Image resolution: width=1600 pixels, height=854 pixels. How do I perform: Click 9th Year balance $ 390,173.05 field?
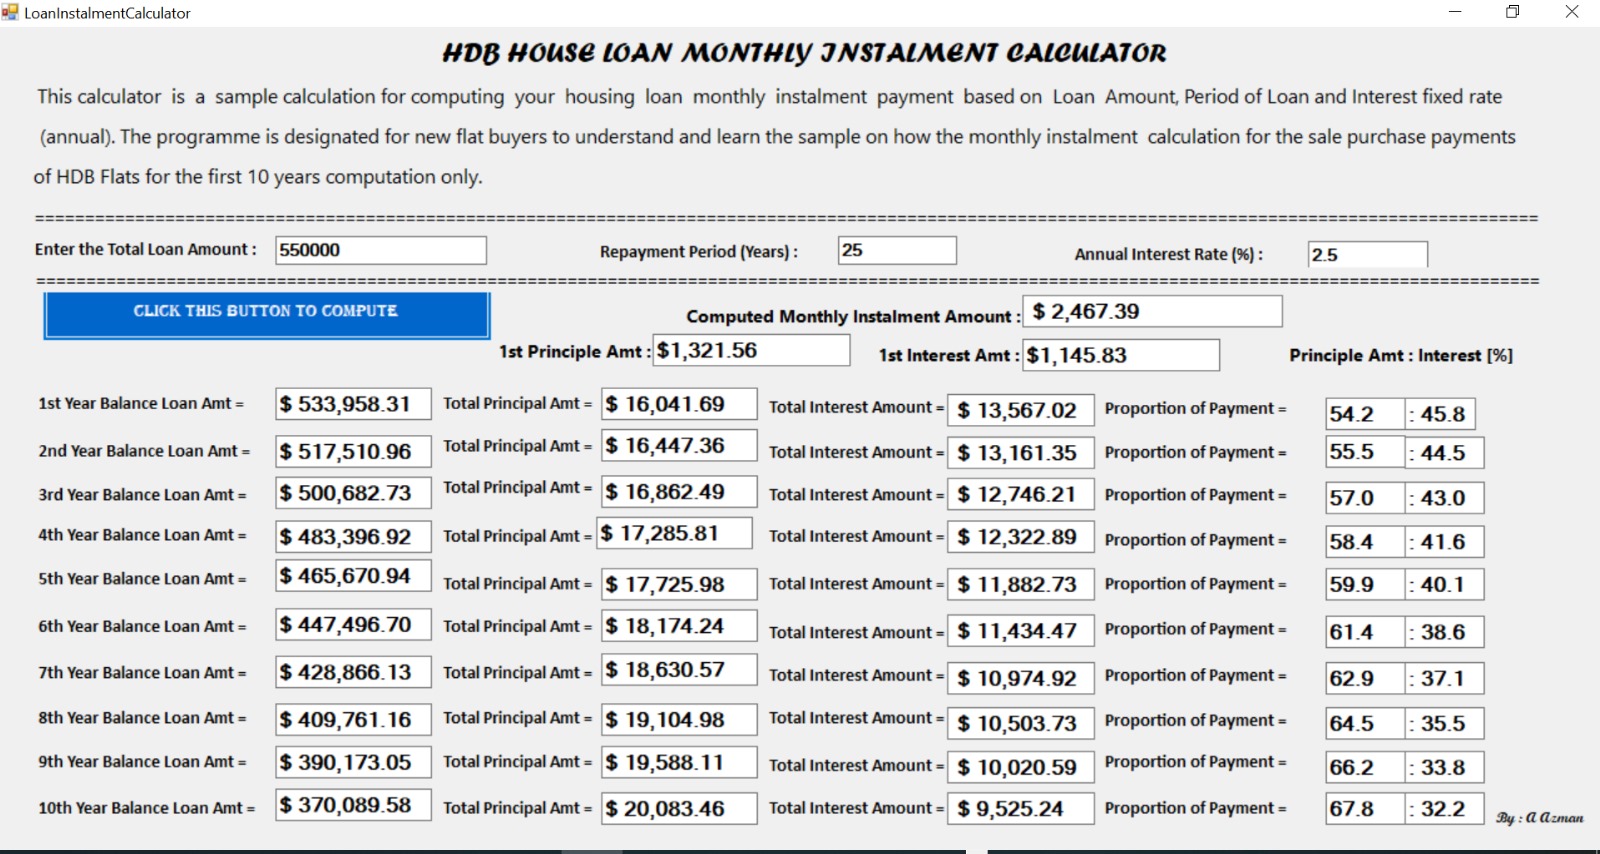(x=353, y=762)
